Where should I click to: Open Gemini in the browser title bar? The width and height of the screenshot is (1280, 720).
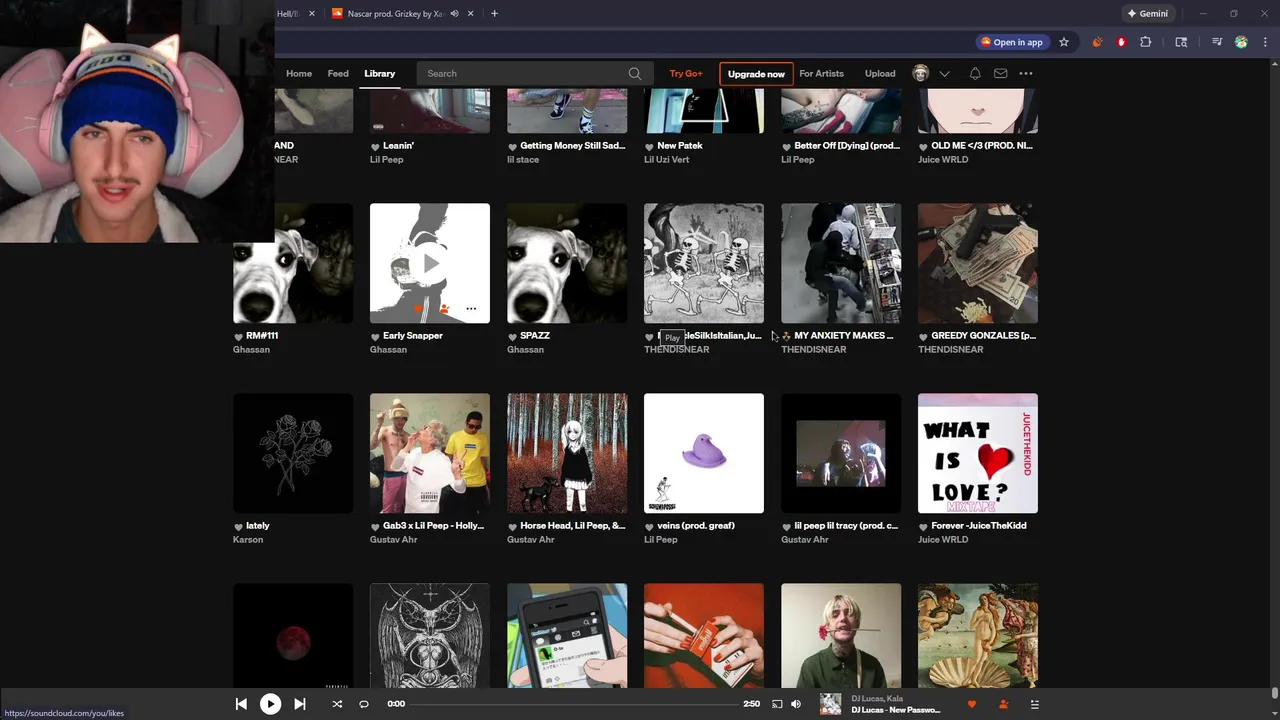click(1147, 13)
